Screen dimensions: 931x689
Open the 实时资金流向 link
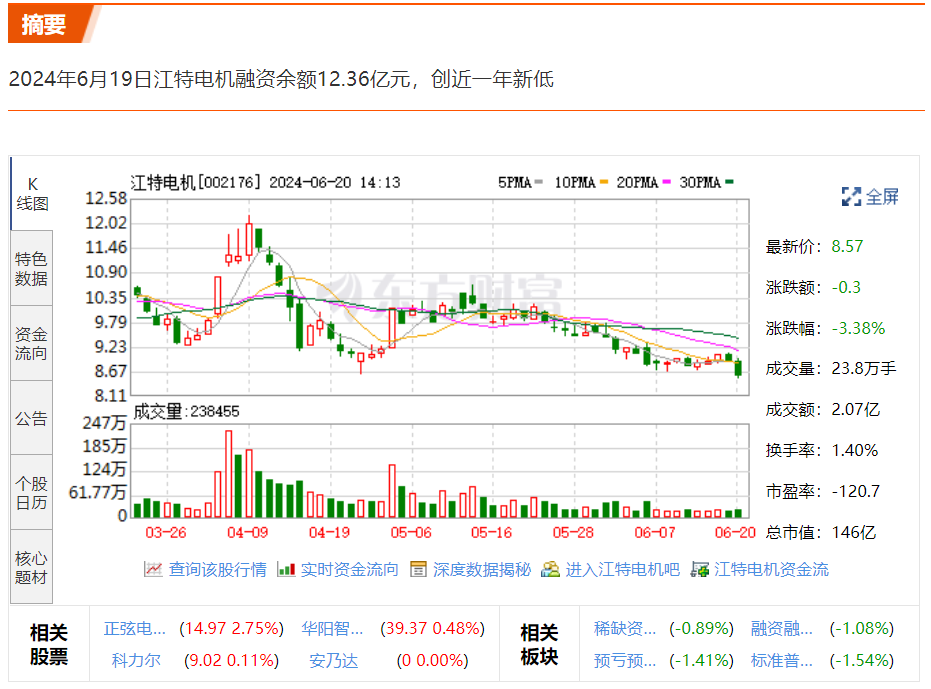coord(350,570)
